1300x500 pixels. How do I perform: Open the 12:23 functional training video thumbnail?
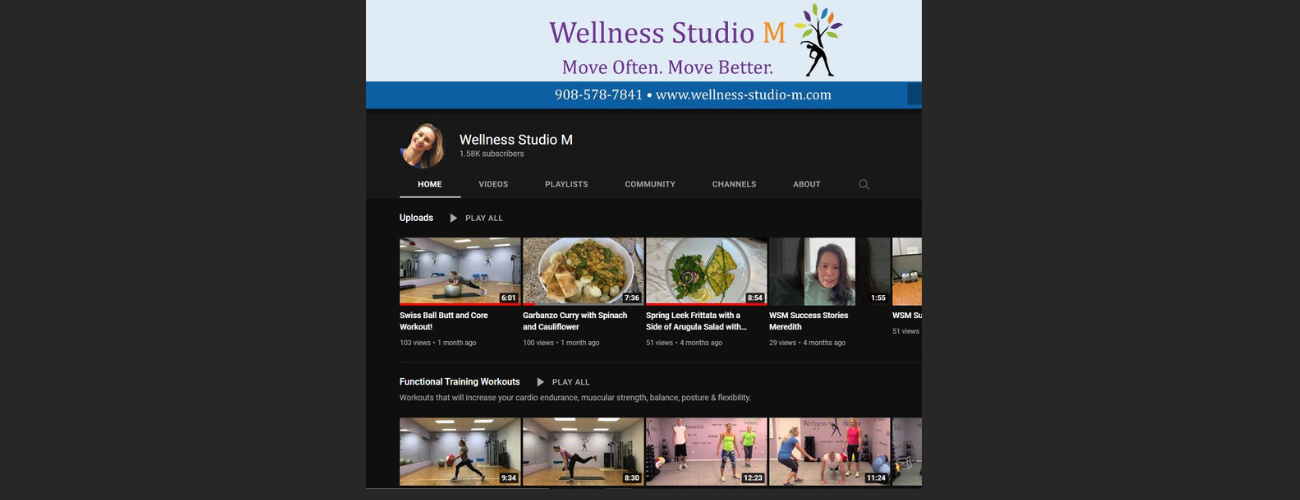coord(706,452)
